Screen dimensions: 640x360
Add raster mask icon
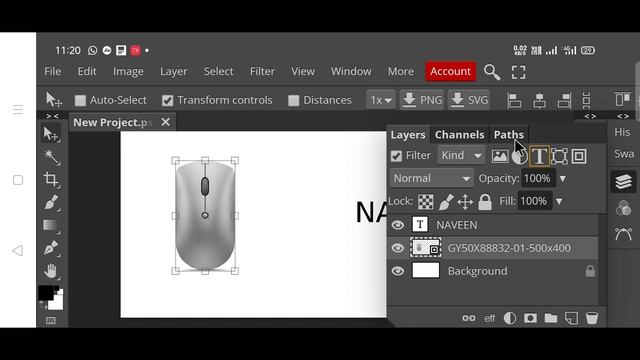point(530,318)
